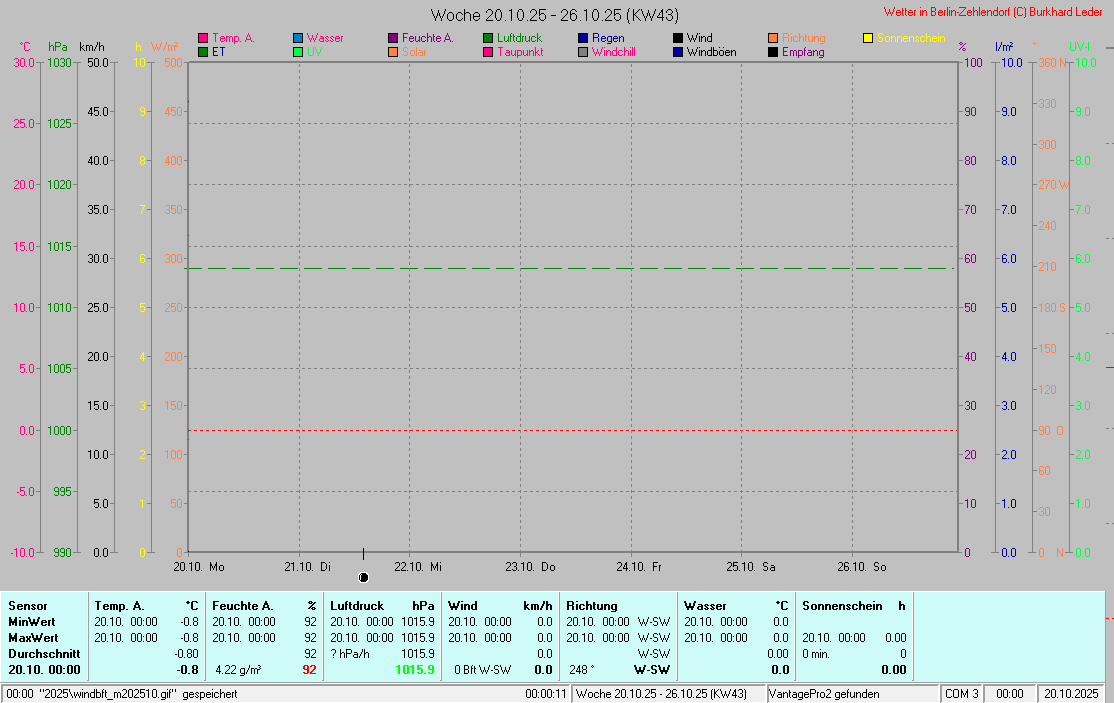Select the Luftdruck column header in the table

pyautogui.click(x=358, y=605)
